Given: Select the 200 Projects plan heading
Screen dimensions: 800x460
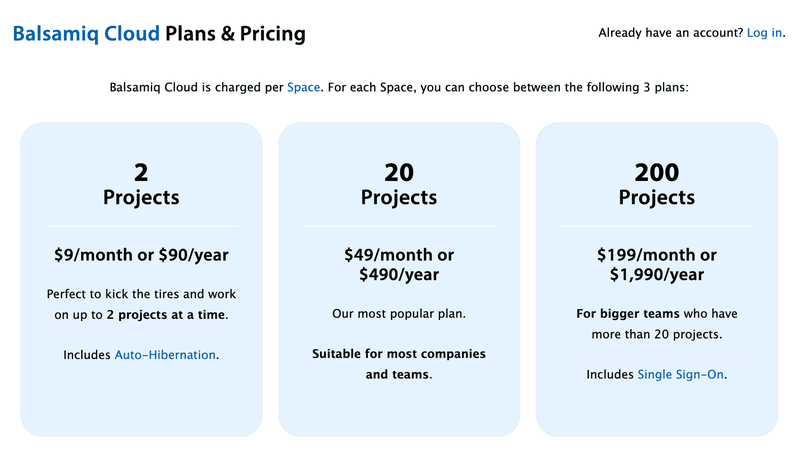Looking at the screenshot, I should 657,184.
